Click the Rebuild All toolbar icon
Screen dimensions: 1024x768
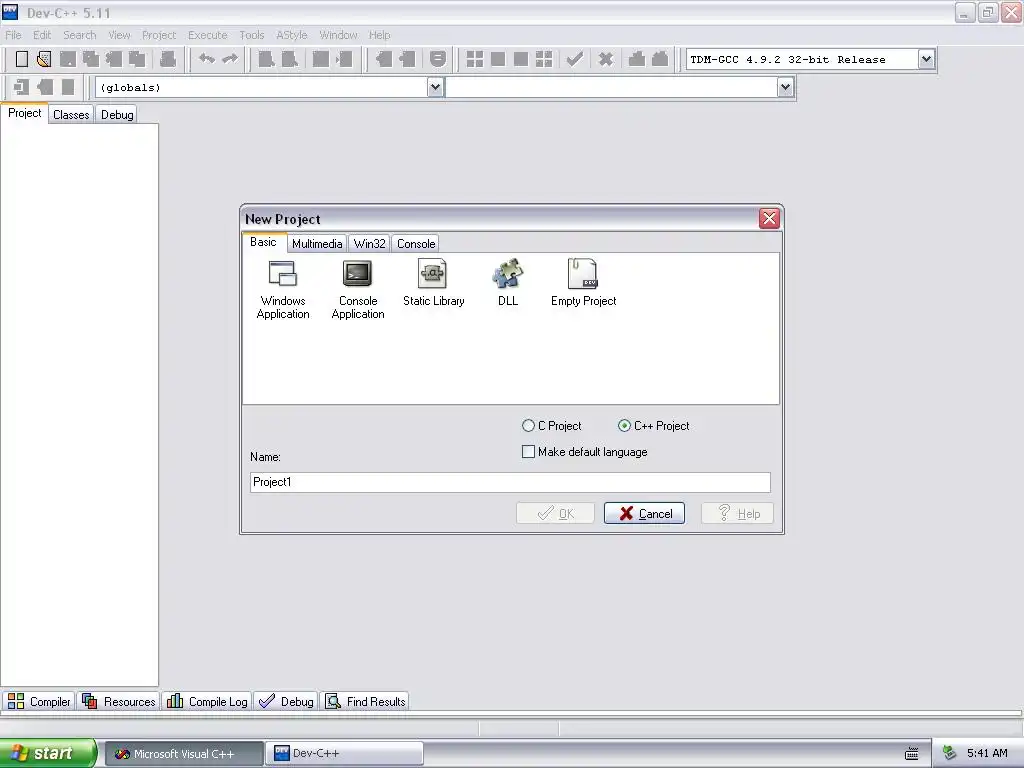coord(544,59)
